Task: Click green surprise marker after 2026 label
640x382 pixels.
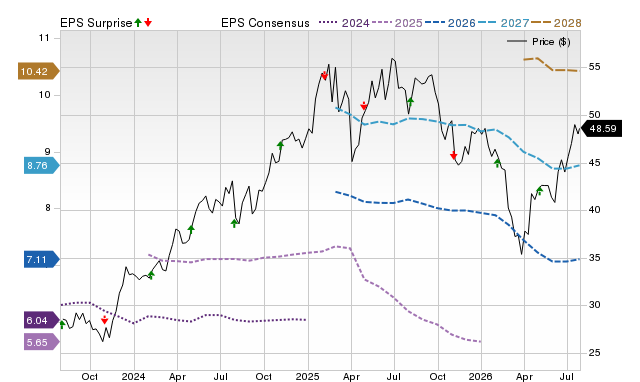Action: tap(497, 163)
